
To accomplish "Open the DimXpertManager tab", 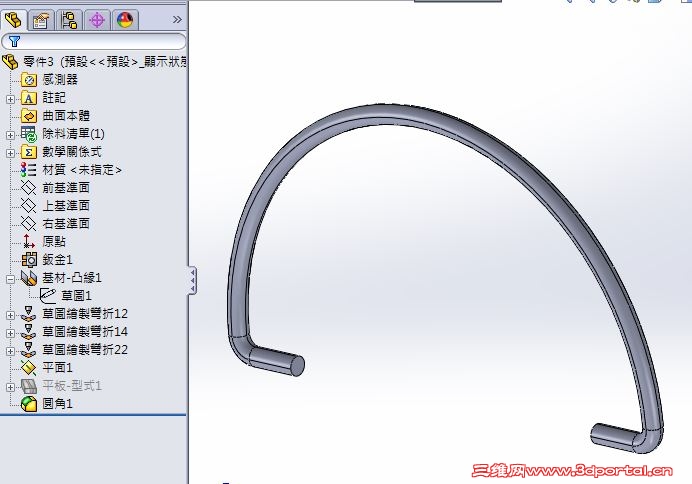I will click(97, 20).
